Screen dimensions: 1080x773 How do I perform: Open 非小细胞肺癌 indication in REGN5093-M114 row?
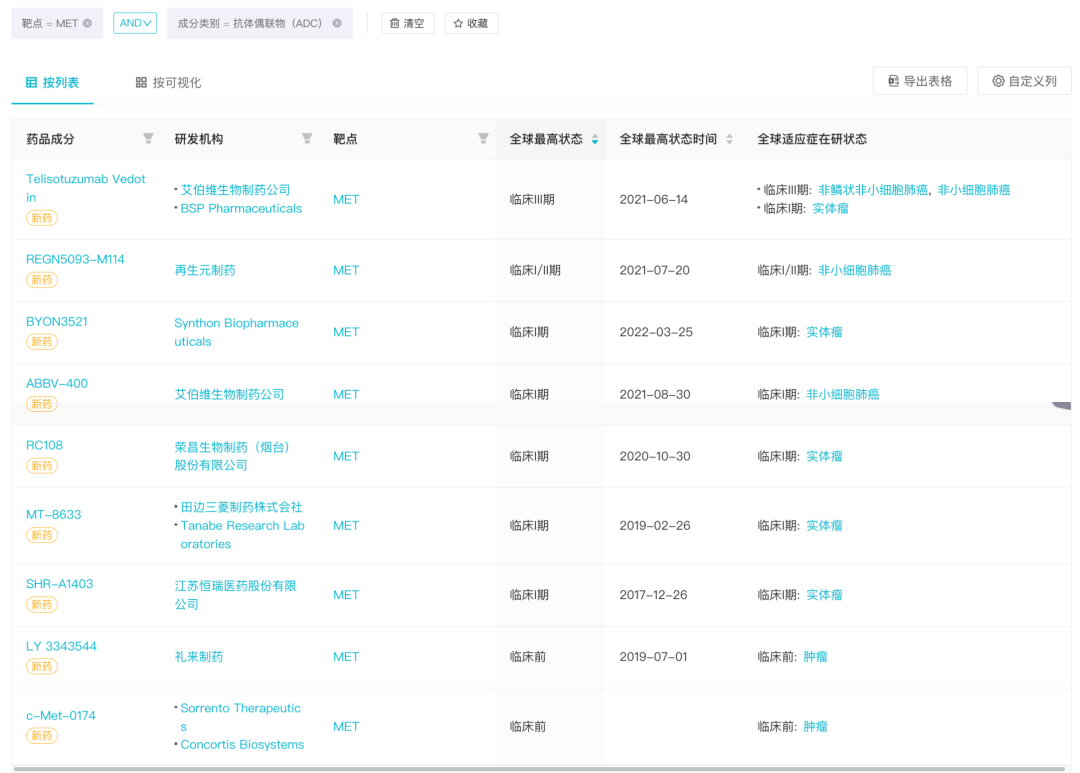coord(854,270)
